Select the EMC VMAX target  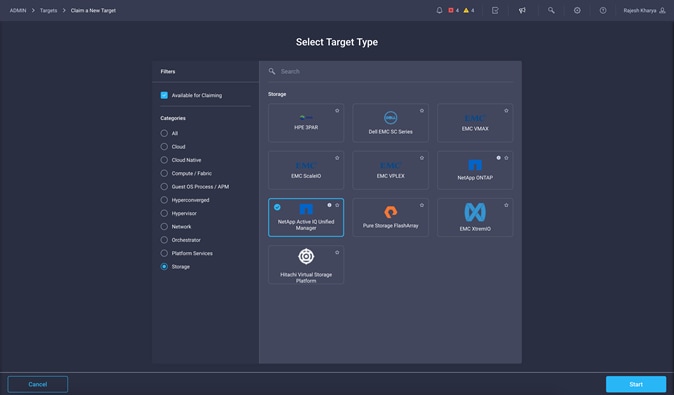(x=475, y=123)
